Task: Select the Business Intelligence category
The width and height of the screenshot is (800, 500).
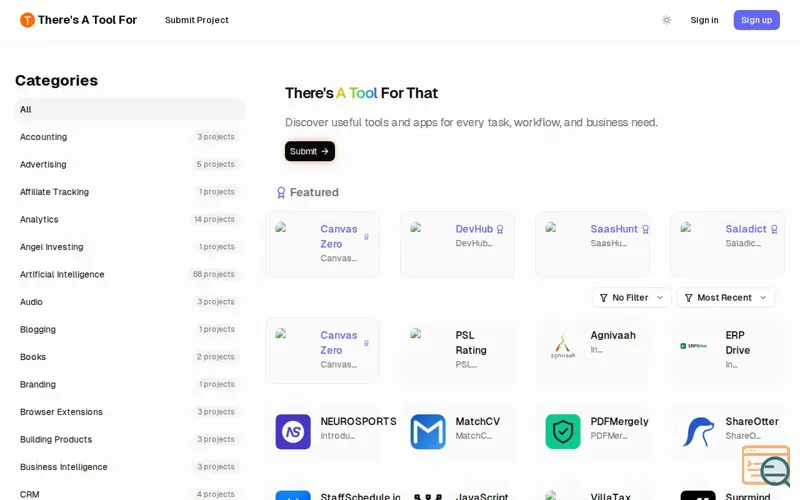Action: tap(130, 467)
